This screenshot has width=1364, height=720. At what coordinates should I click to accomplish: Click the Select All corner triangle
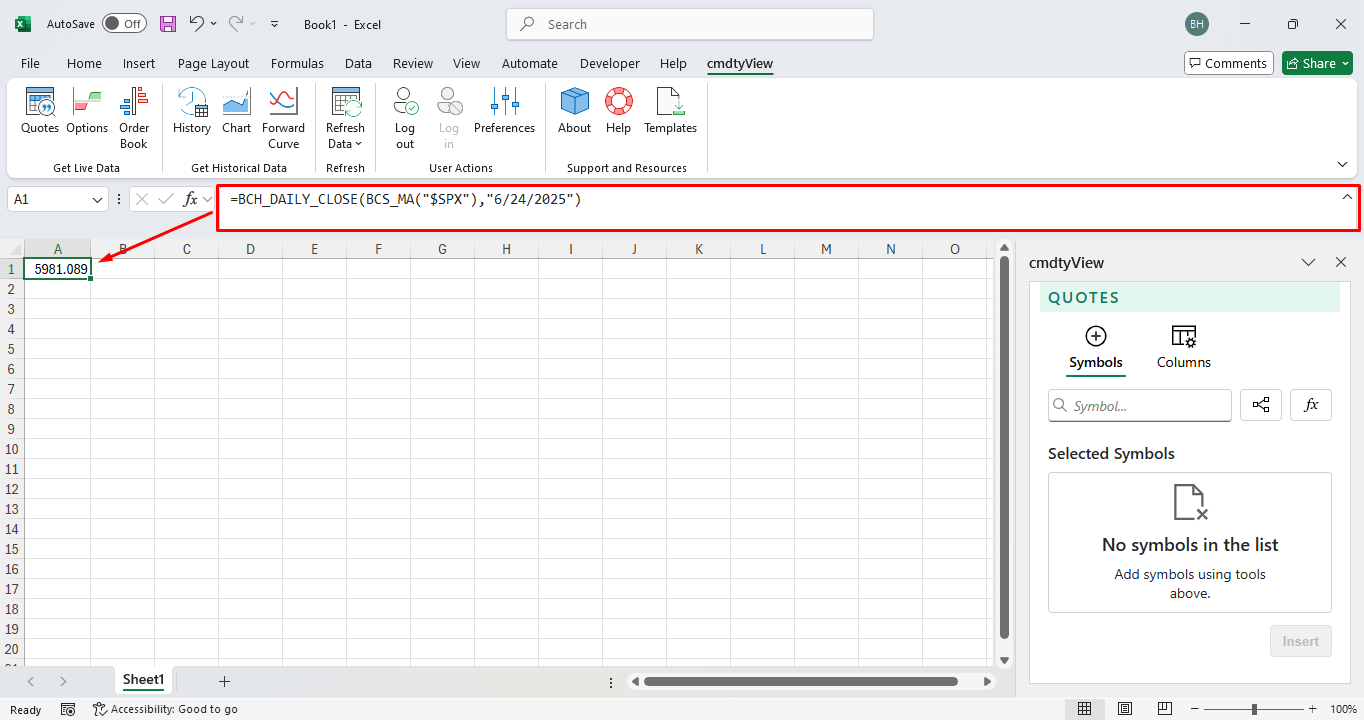[x=12, y=249]
